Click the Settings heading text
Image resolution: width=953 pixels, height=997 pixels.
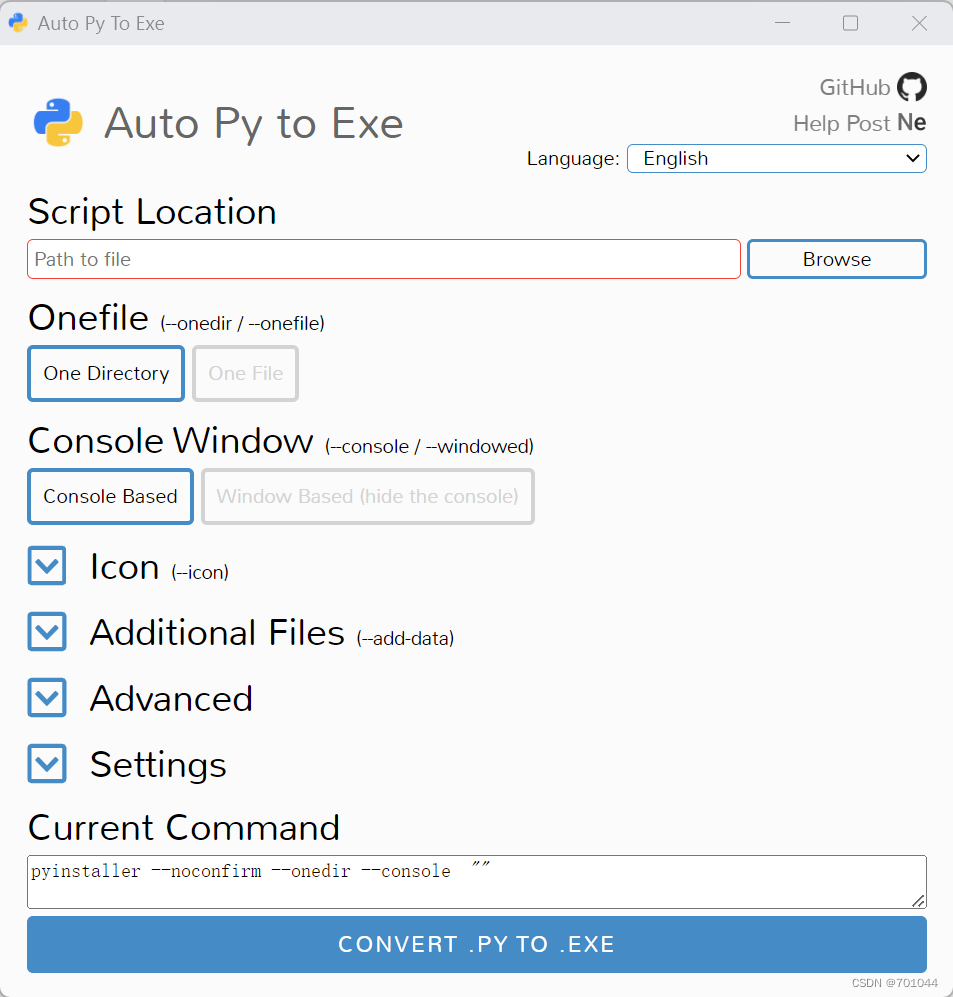[x=158, y=765]
